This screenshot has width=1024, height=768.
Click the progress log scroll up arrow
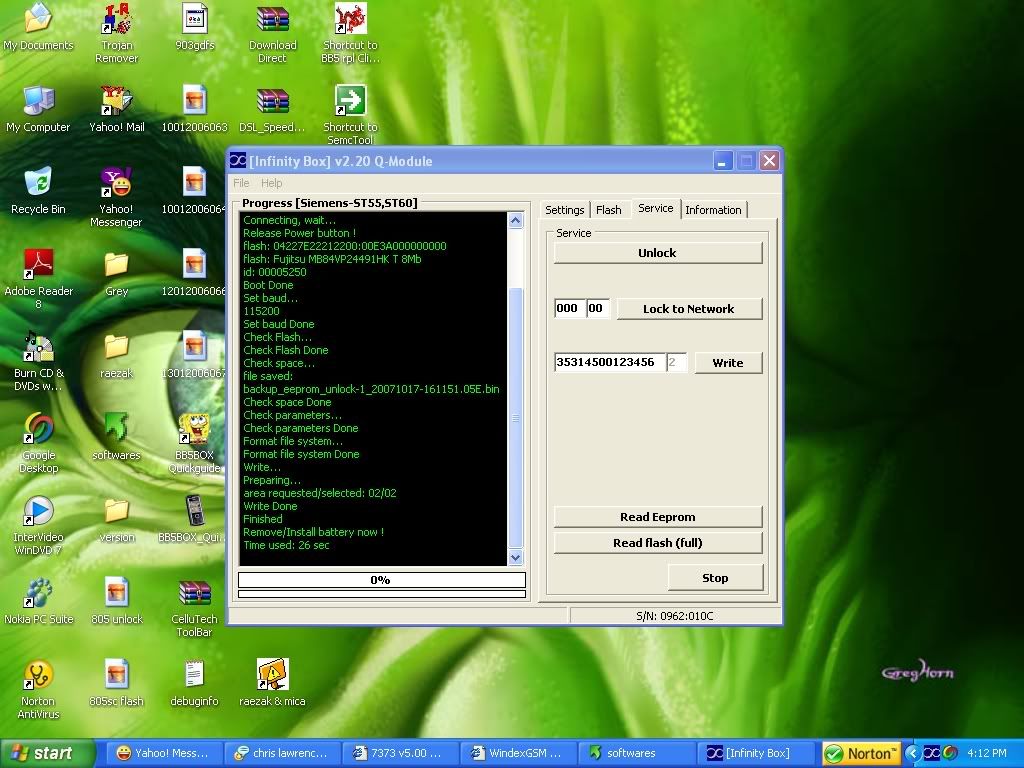515,221
